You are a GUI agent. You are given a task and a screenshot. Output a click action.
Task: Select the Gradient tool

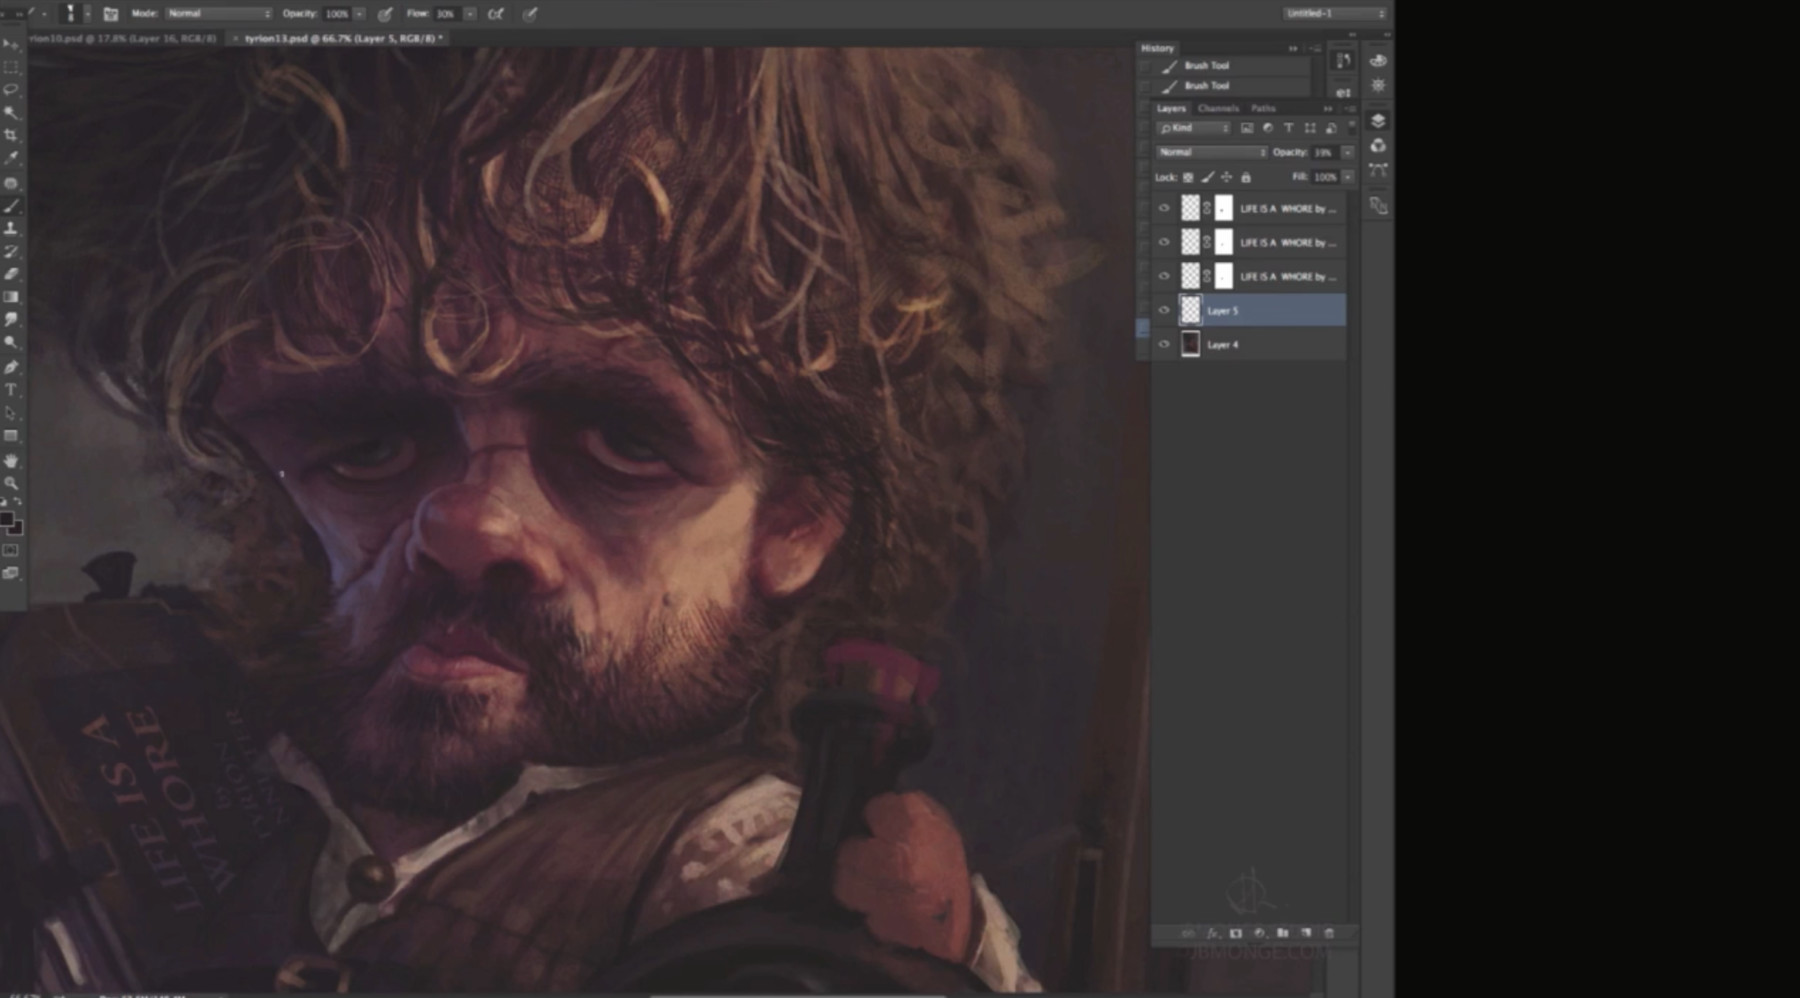(11, 297)
